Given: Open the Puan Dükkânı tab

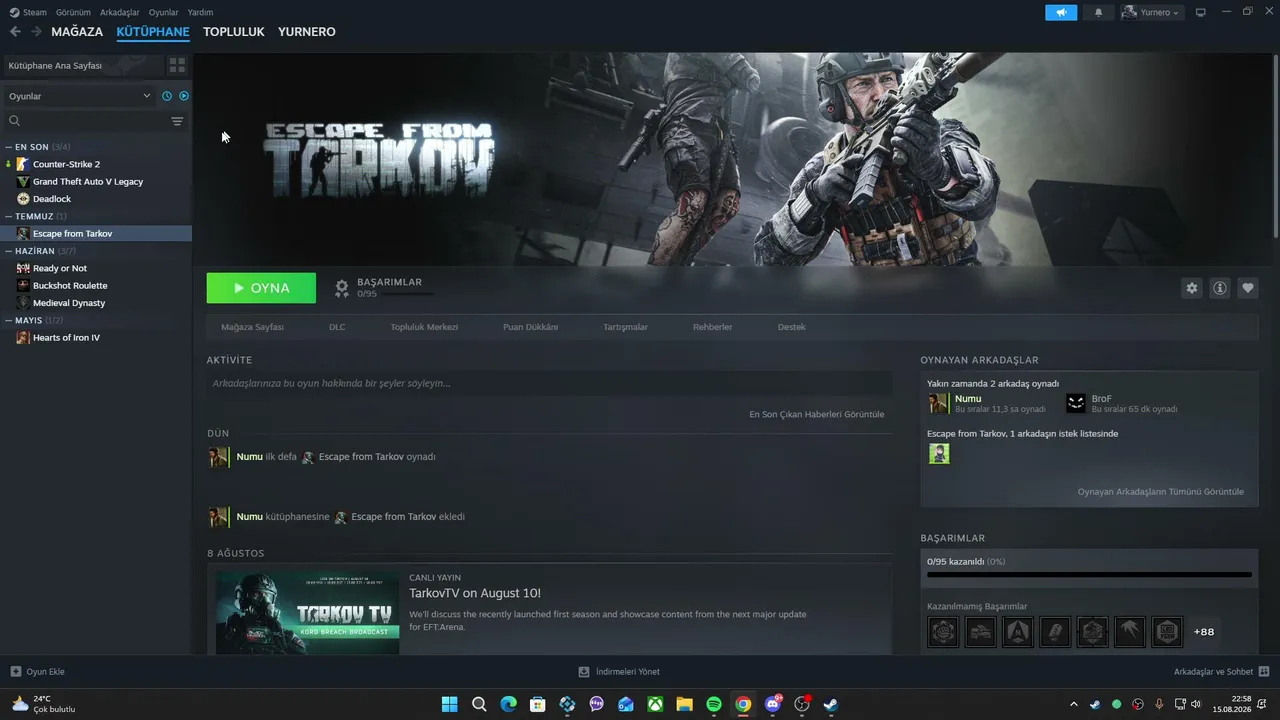Looking at the screenshot, I should tap(531, 327).
